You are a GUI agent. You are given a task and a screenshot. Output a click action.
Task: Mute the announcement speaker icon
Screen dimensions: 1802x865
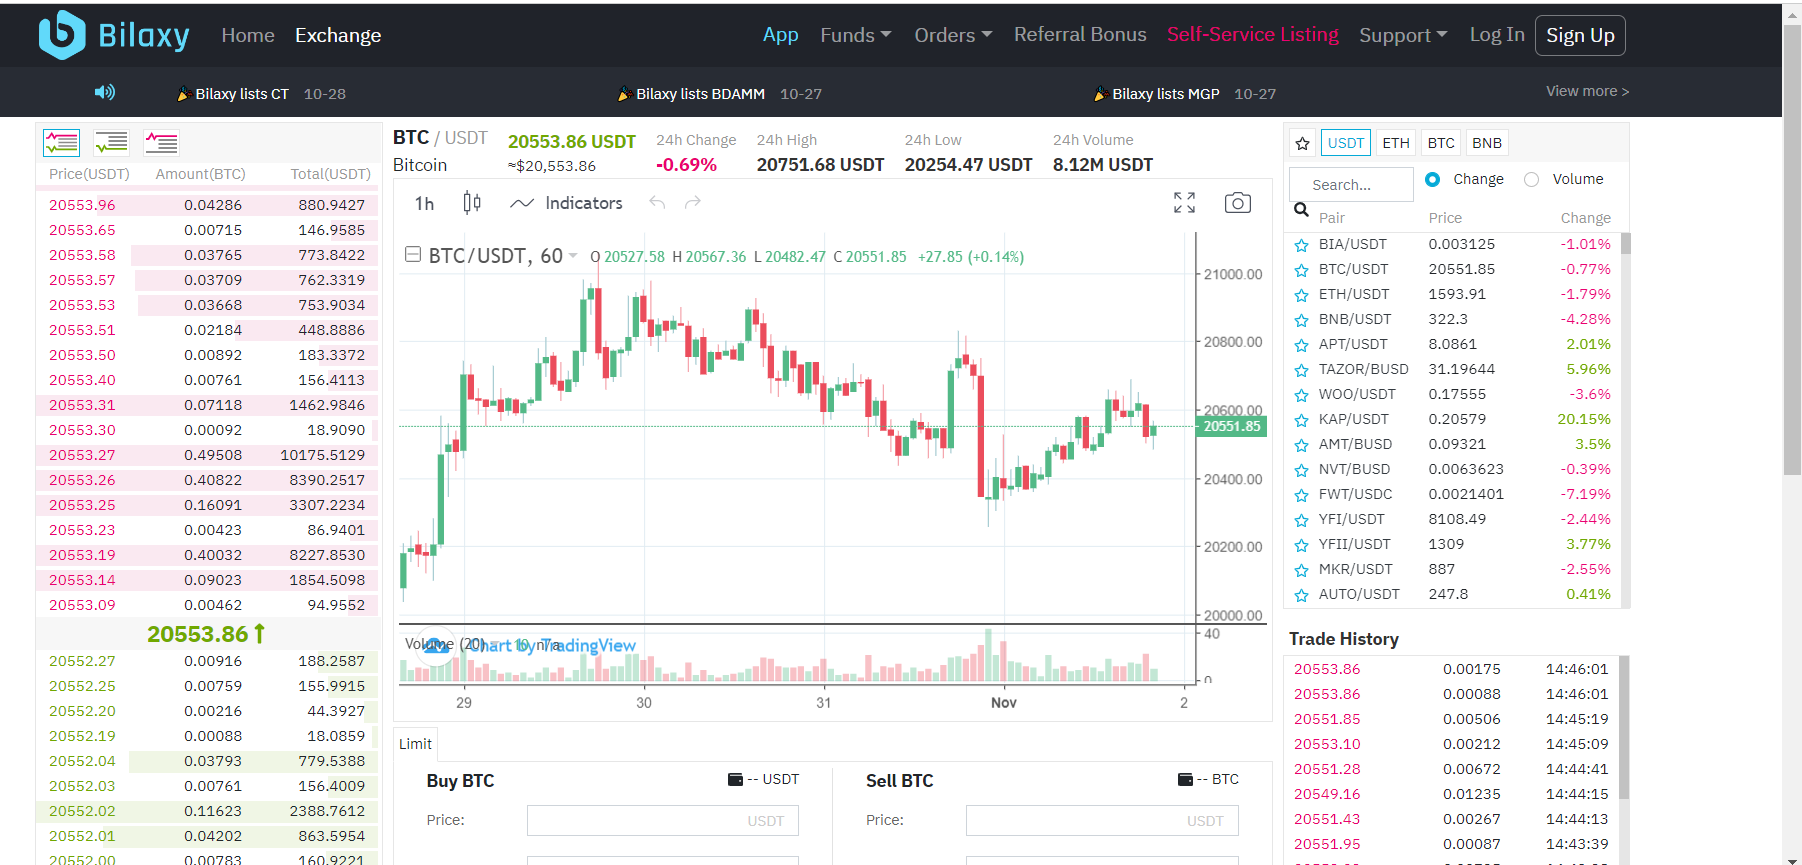click(105, 92)
